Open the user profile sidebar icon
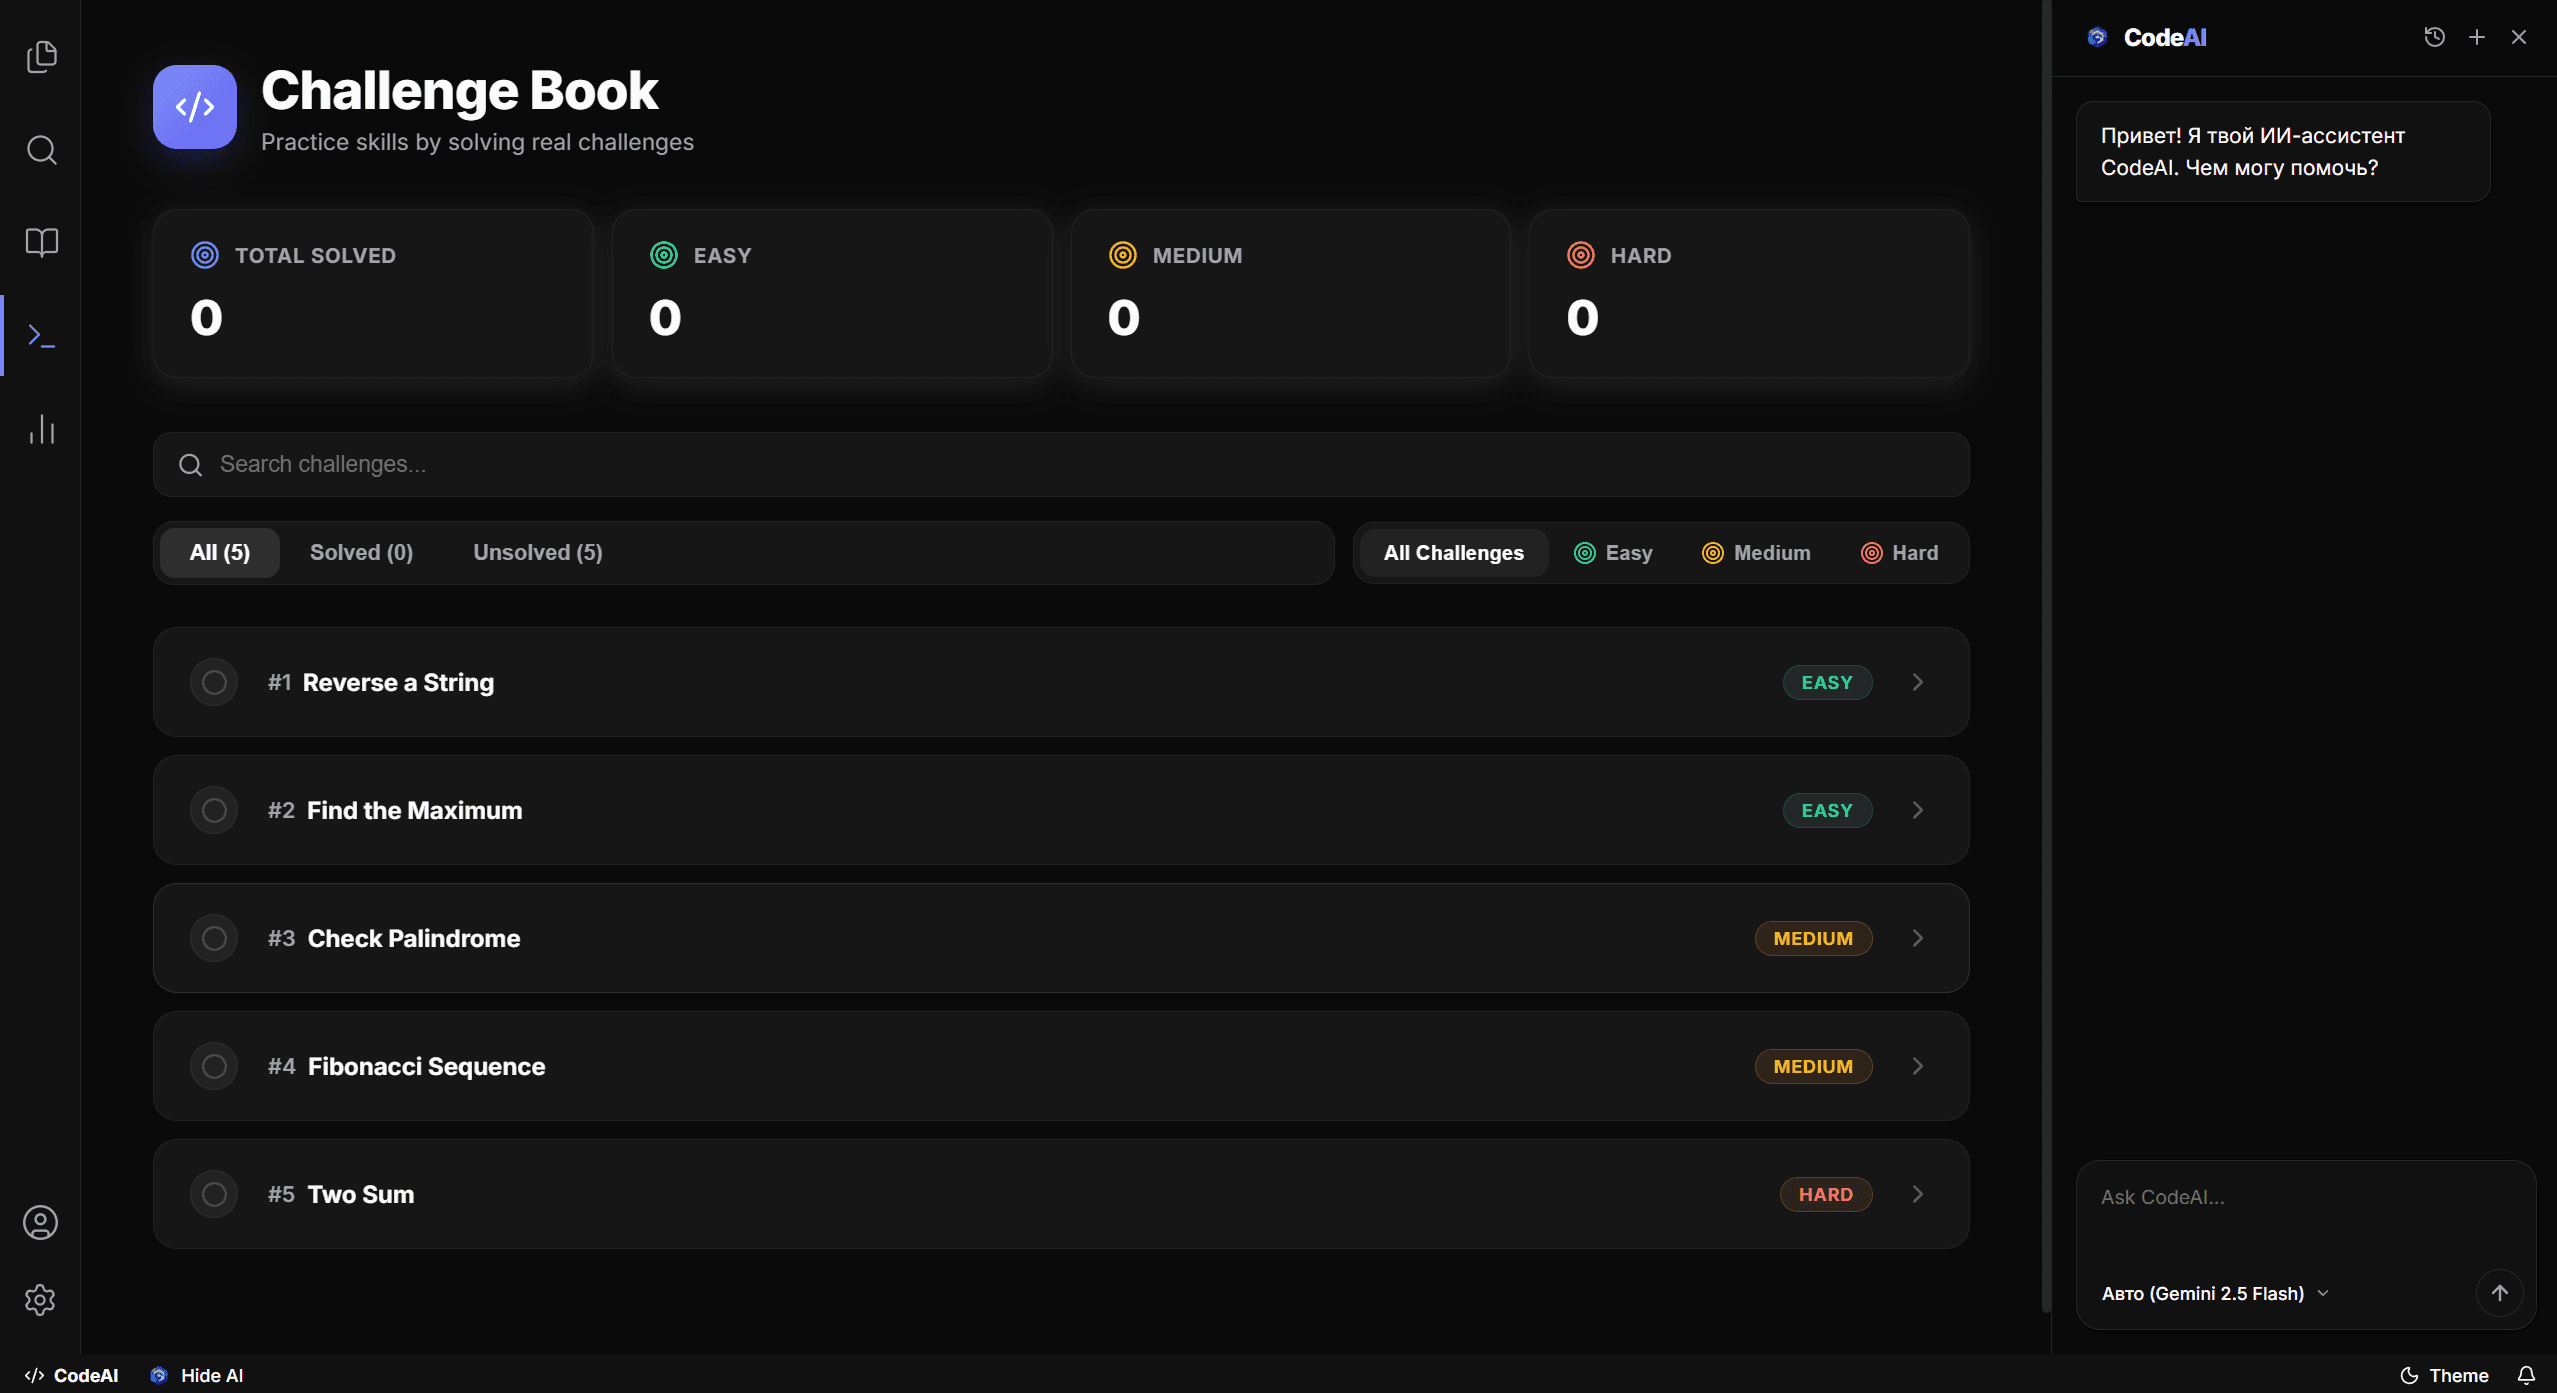The height and width of the screenshot is (1393, 2557). (40, 1223)
